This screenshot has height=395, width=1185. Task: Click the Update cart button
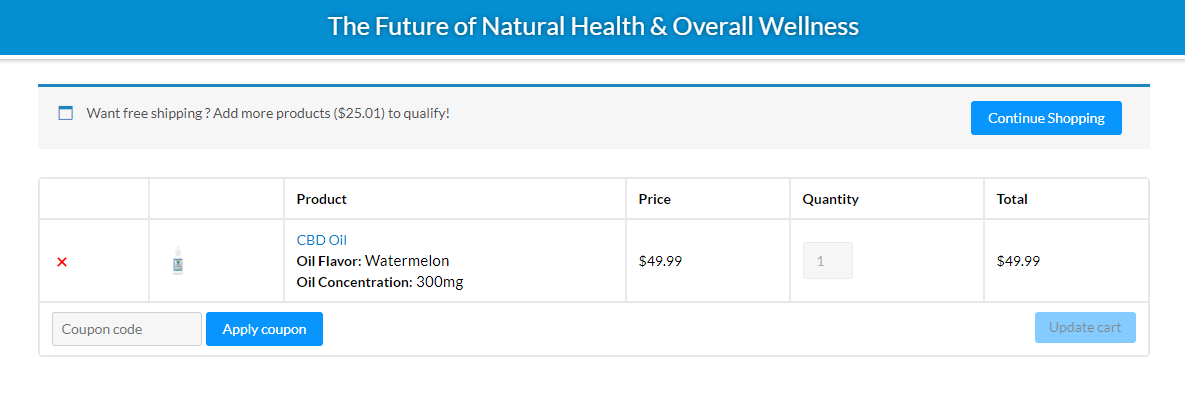(1084, 328)
